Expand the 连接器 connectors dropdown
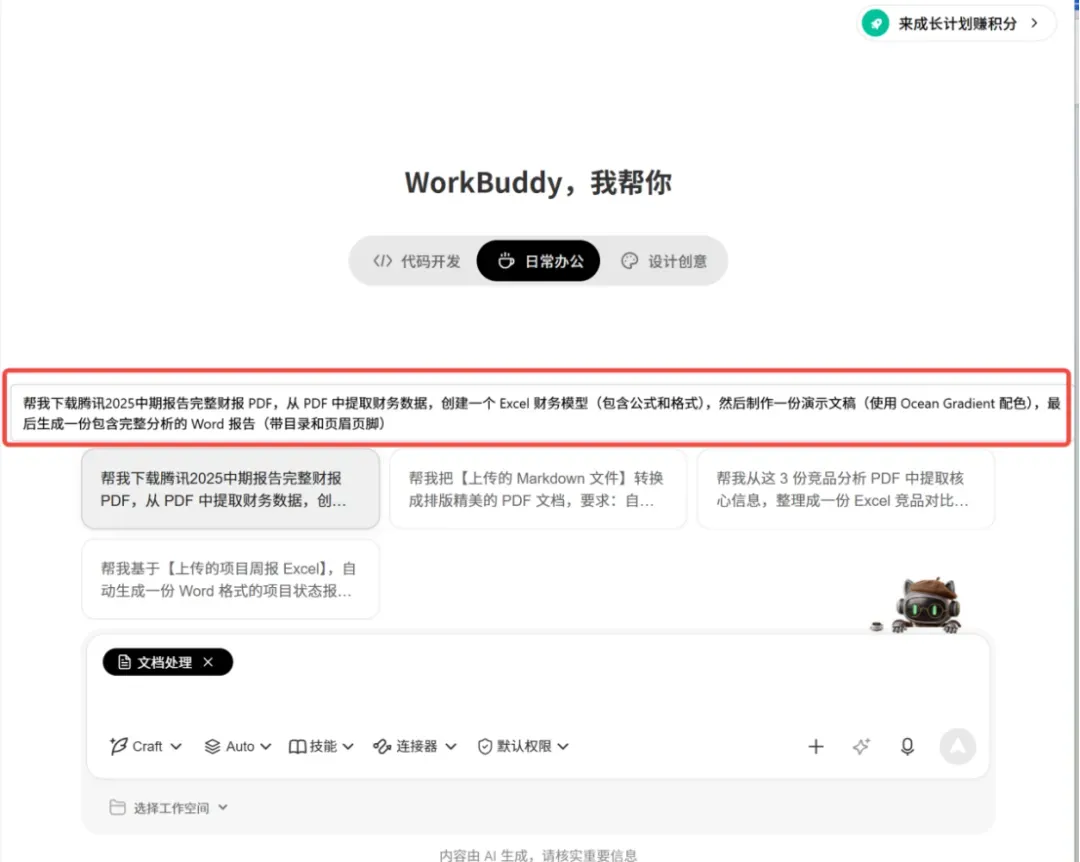The image size is (1080, 862). [x=415, y=746]
